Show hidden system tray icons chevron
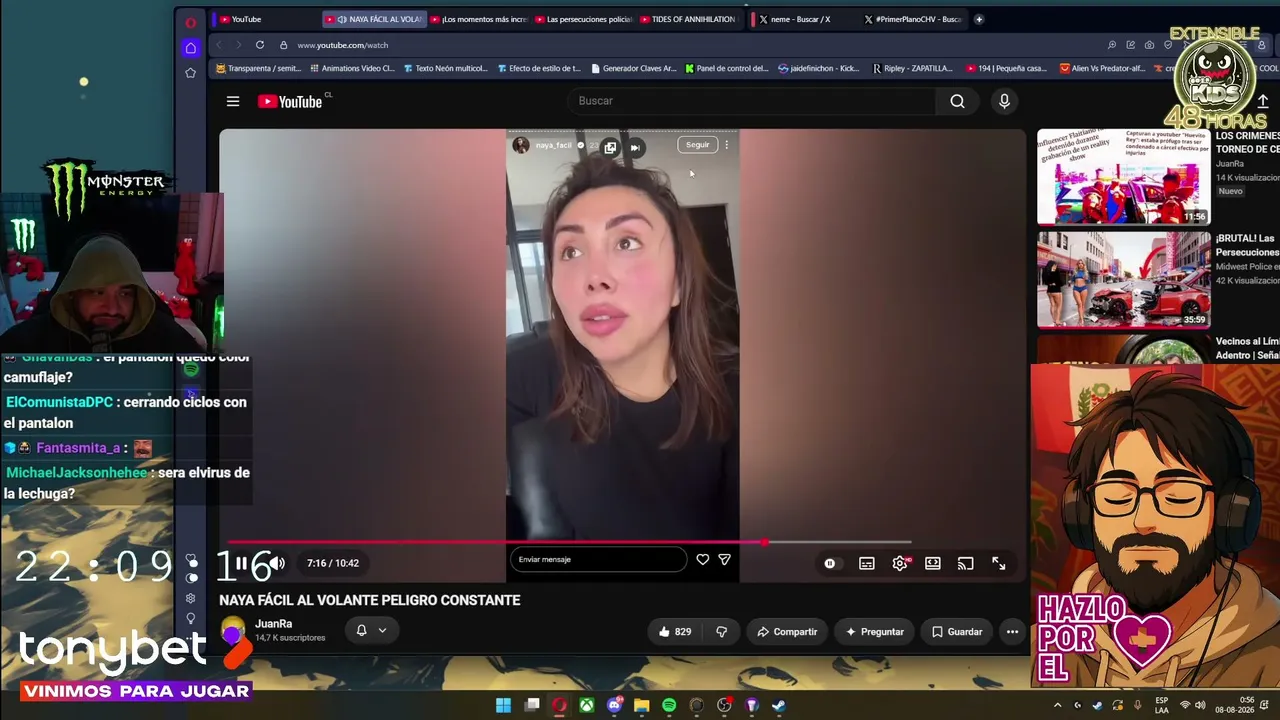Screen dimensions: 1280x720 [x=1058, y=705]
